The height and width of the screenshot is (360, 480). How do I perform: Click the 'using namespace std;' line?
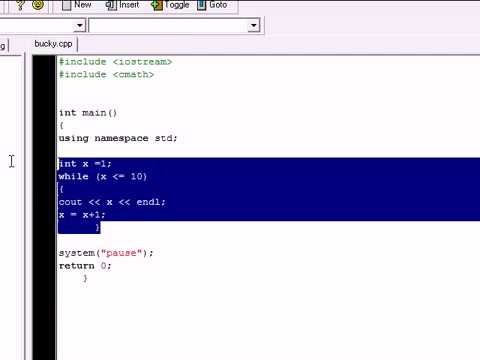pos(118,138)
